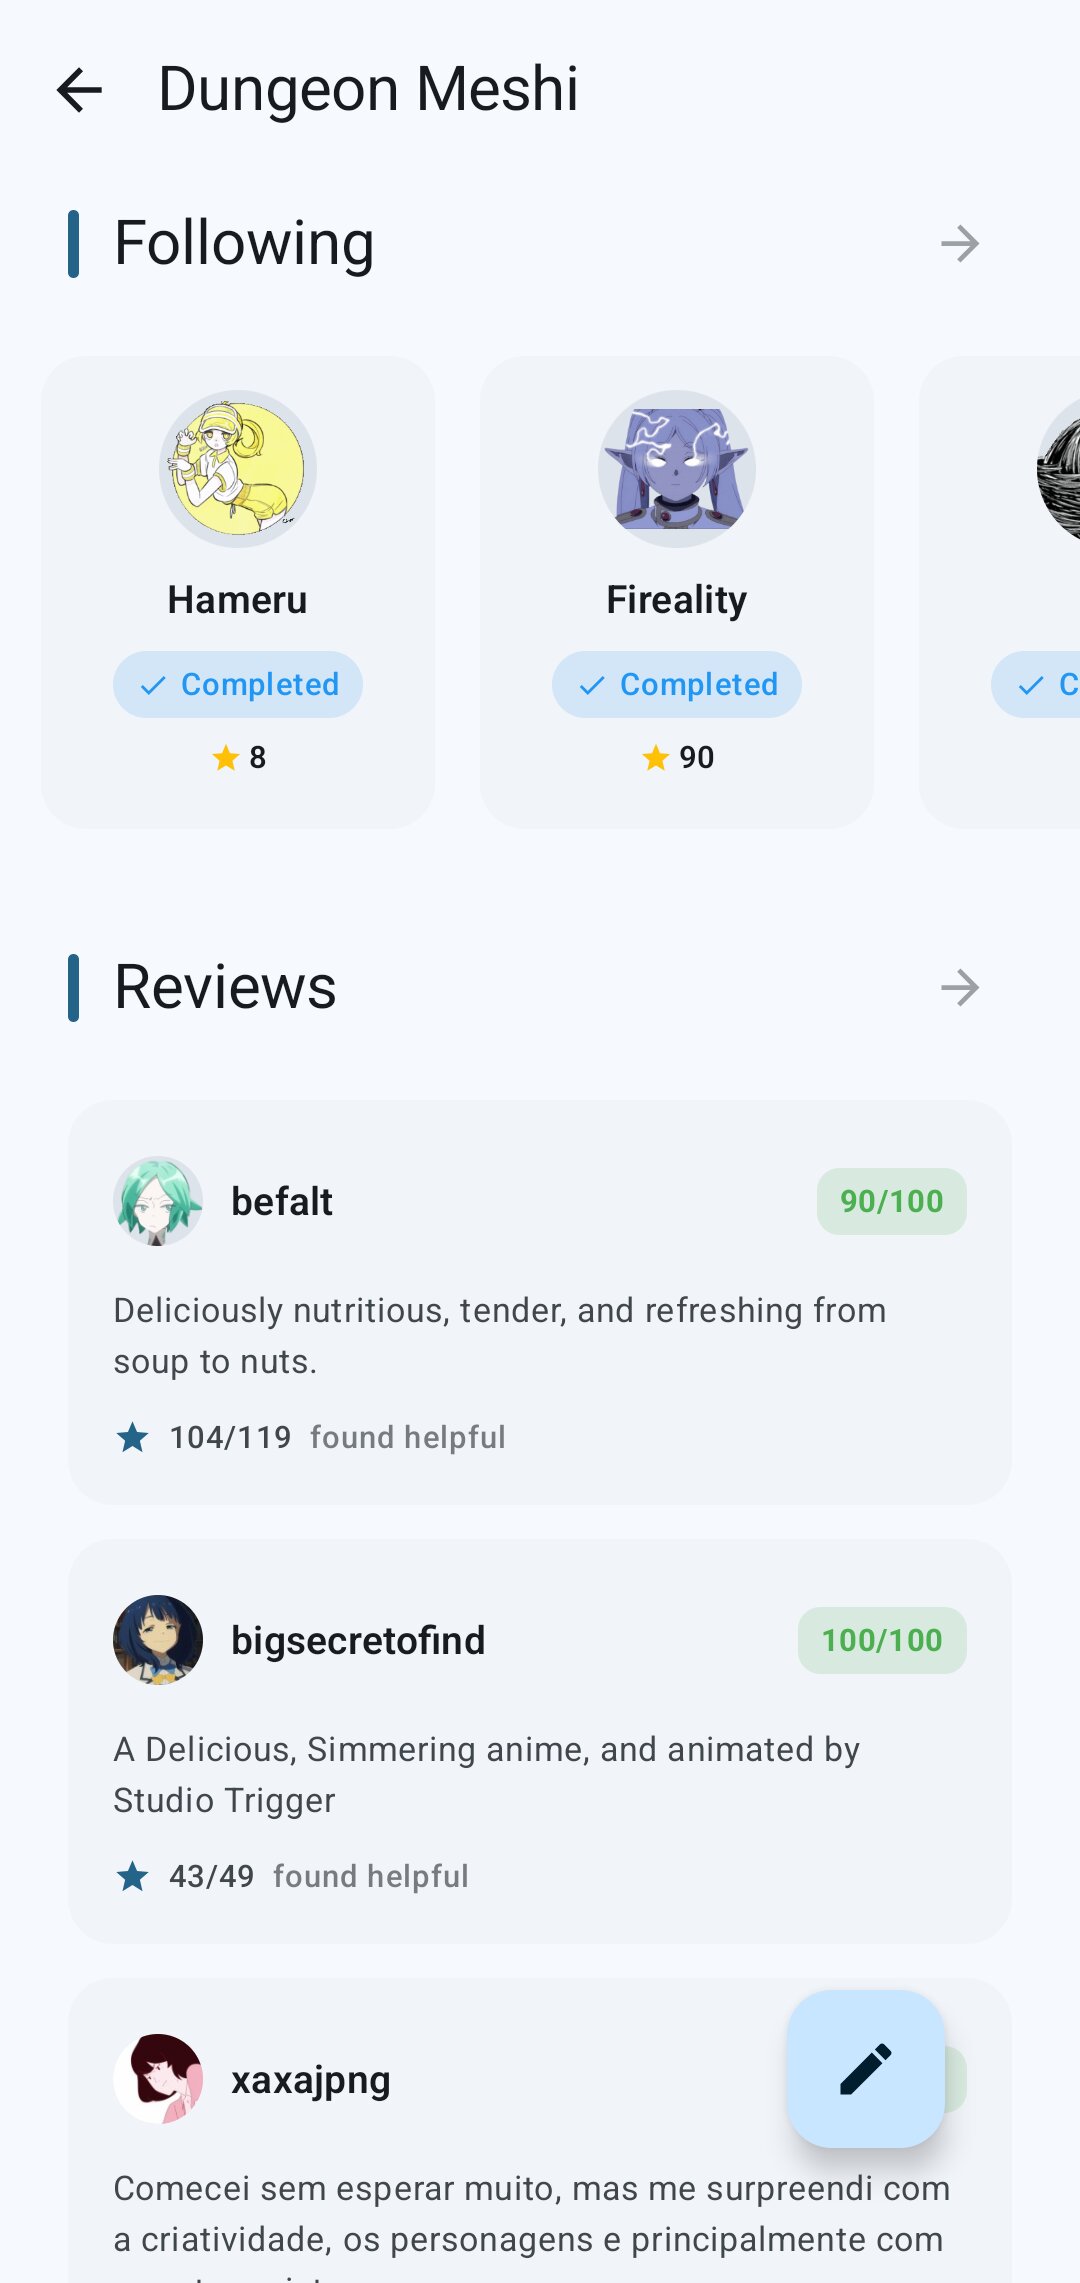1080x2283 pixels.
Task: Expand the Following section arrow
Action: pyautogui.click(x=960, y=243)
